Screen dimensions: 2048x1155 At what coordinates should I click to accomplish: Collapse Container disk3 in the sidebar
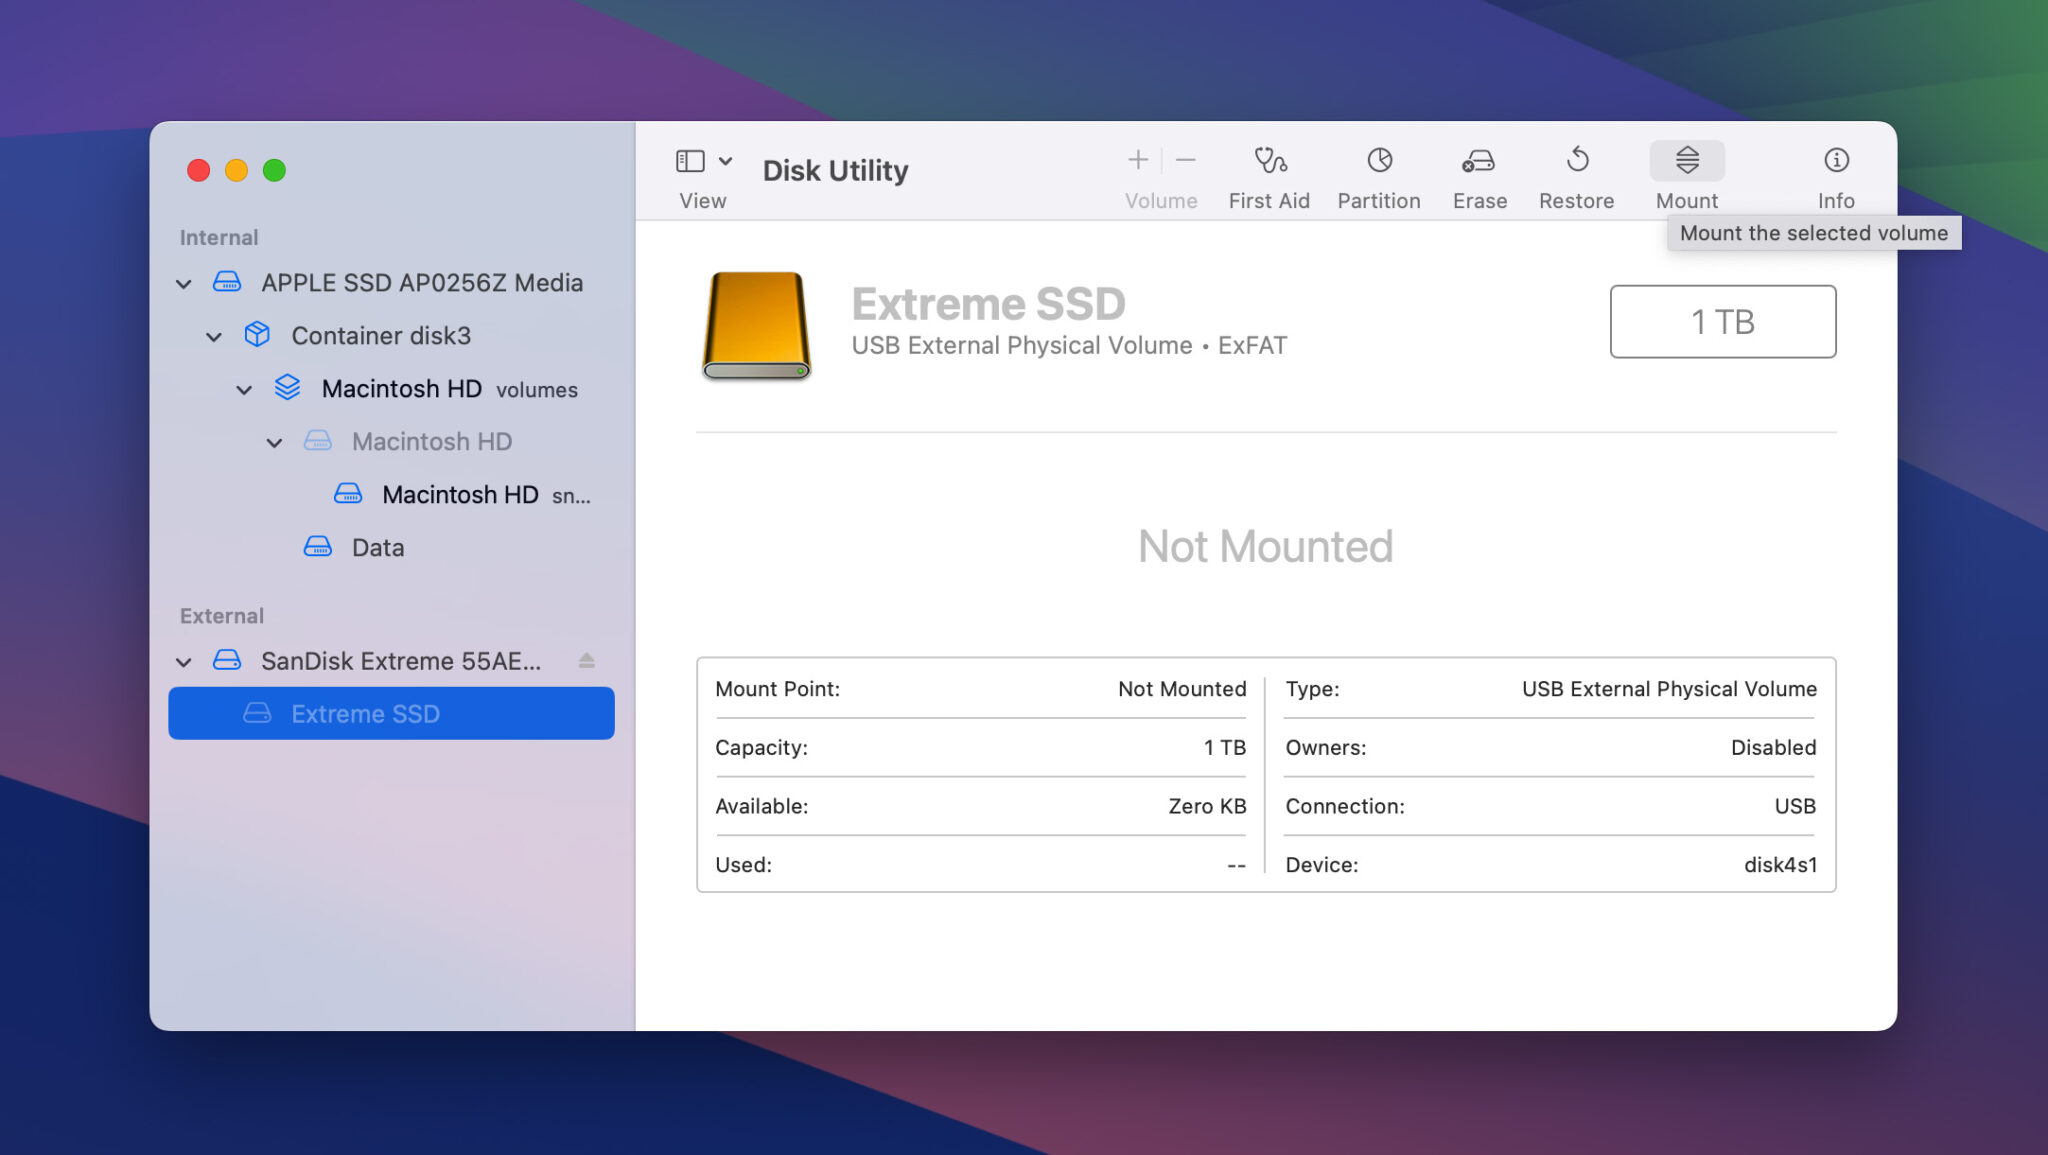pos(214,336)
